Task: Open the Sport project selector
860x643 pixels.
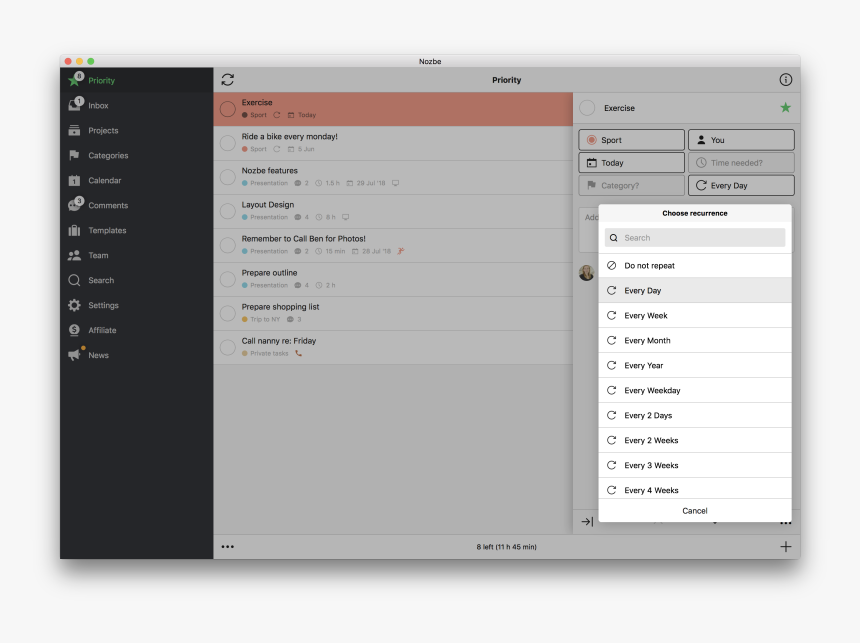Action: click(x=631, y=140)
